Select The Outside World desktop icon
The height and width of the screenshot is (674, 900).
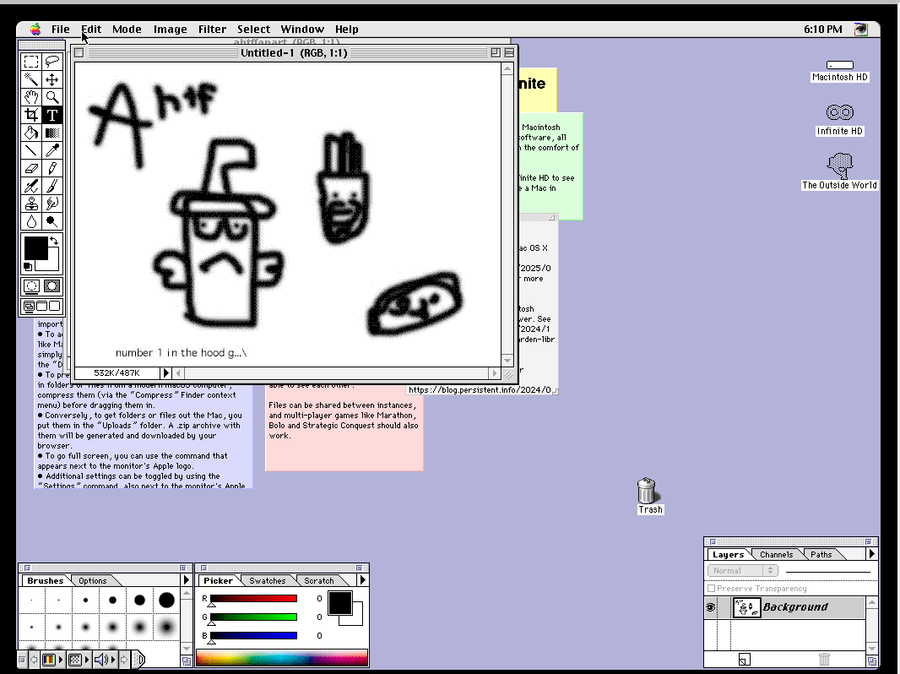[839, 171]
